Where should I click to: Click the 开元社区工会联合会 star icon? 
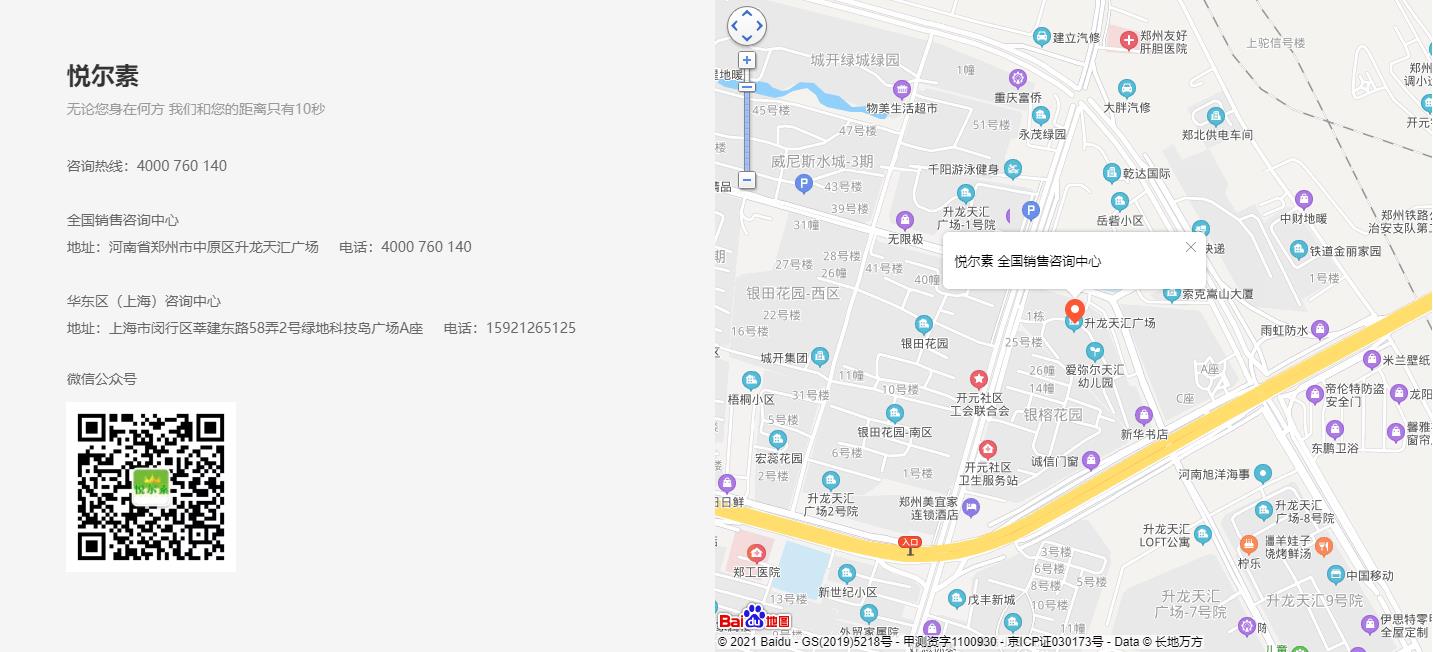[x=979, y=379]
